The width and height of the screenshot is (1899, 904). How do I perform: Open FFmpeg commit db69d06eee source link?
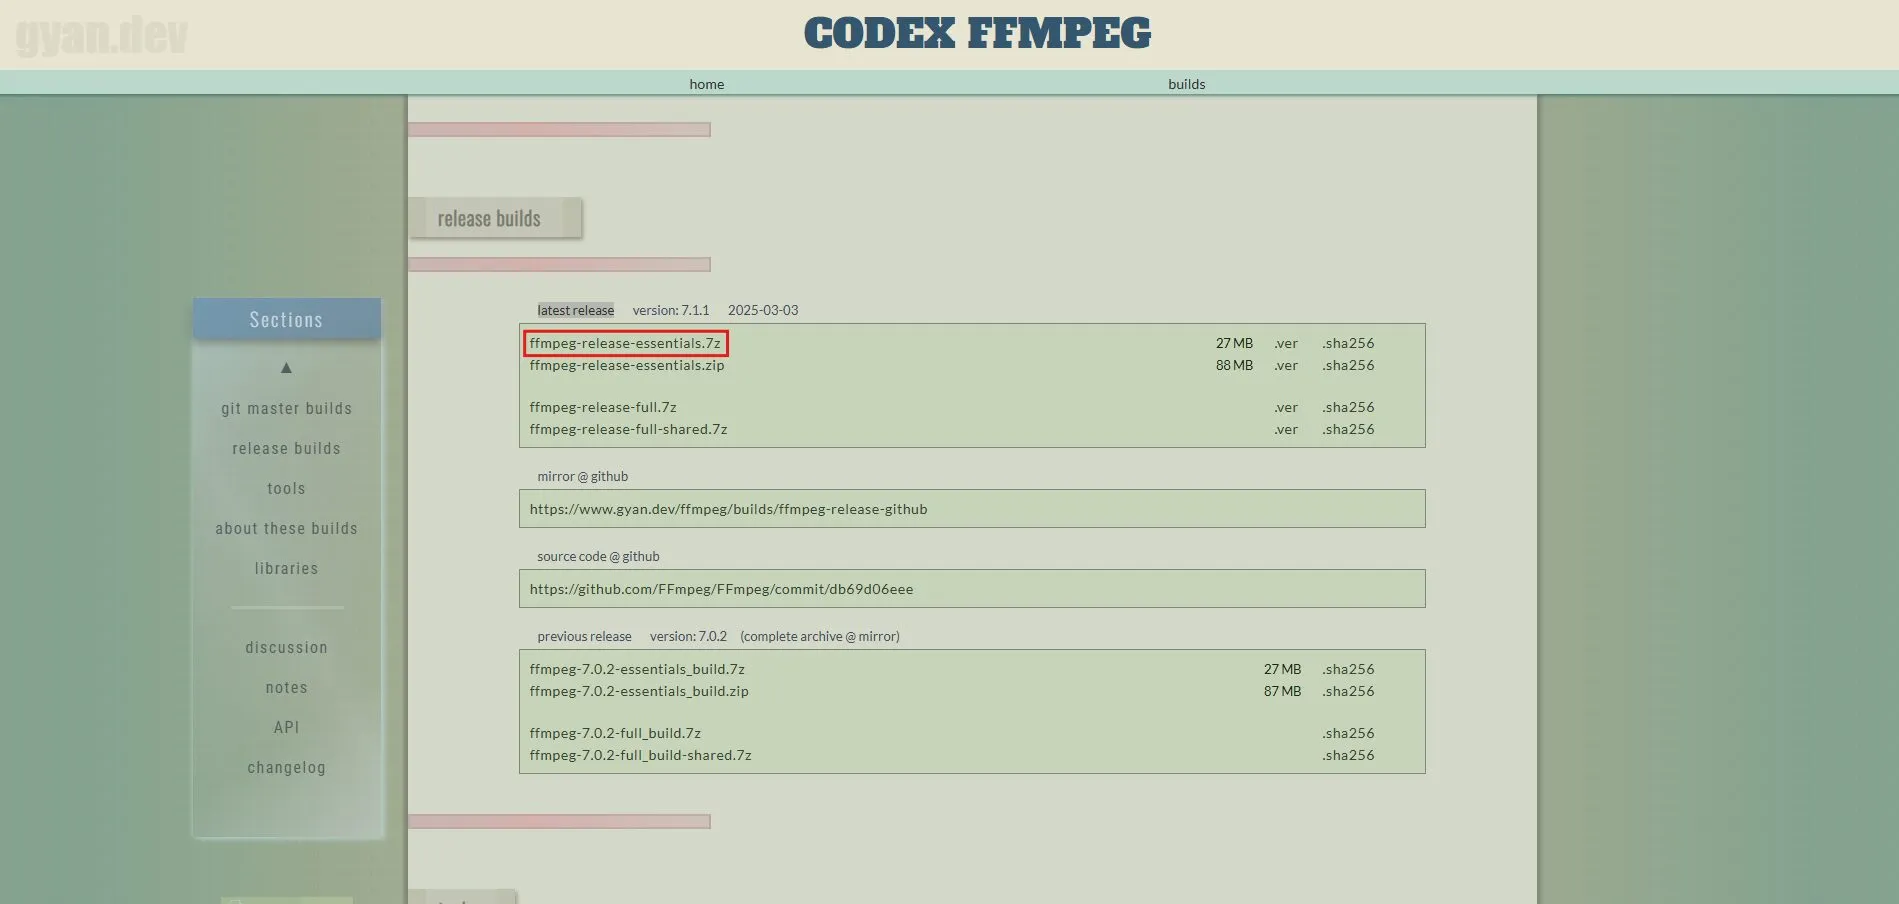721,589
